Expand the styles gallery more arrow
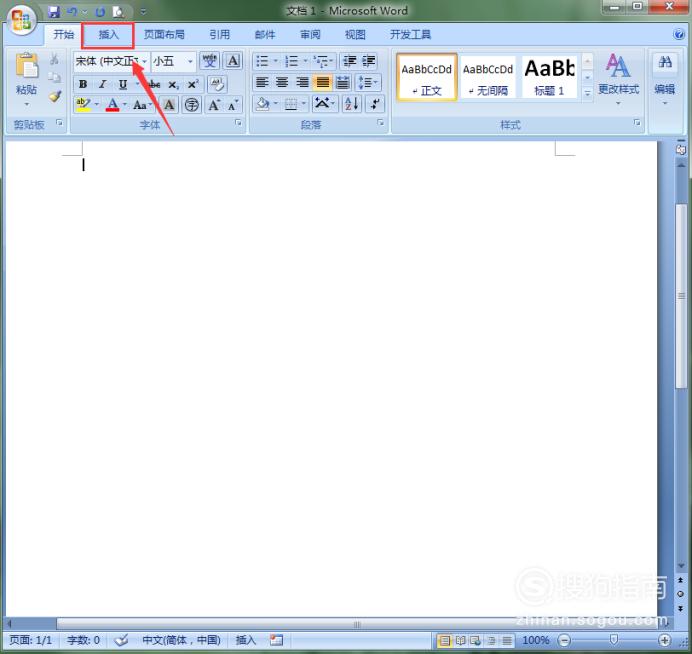This screenshot has height=654, width=692. point(587,94)
